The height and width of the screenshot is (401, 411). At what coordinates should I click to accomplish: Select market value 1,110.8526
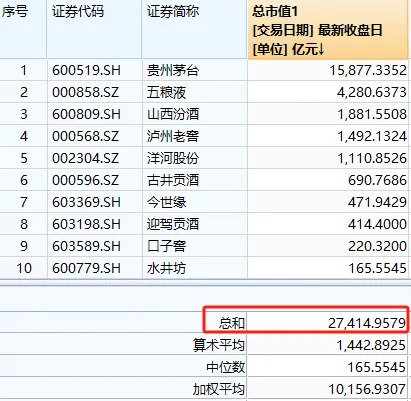[x=372, y=158]
